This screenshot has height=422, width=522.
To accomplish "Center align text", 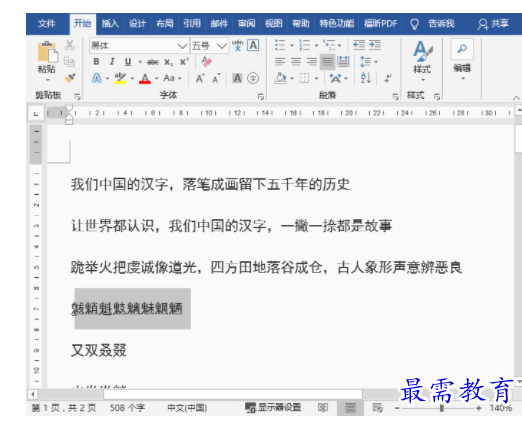I will tap(296, 62).
